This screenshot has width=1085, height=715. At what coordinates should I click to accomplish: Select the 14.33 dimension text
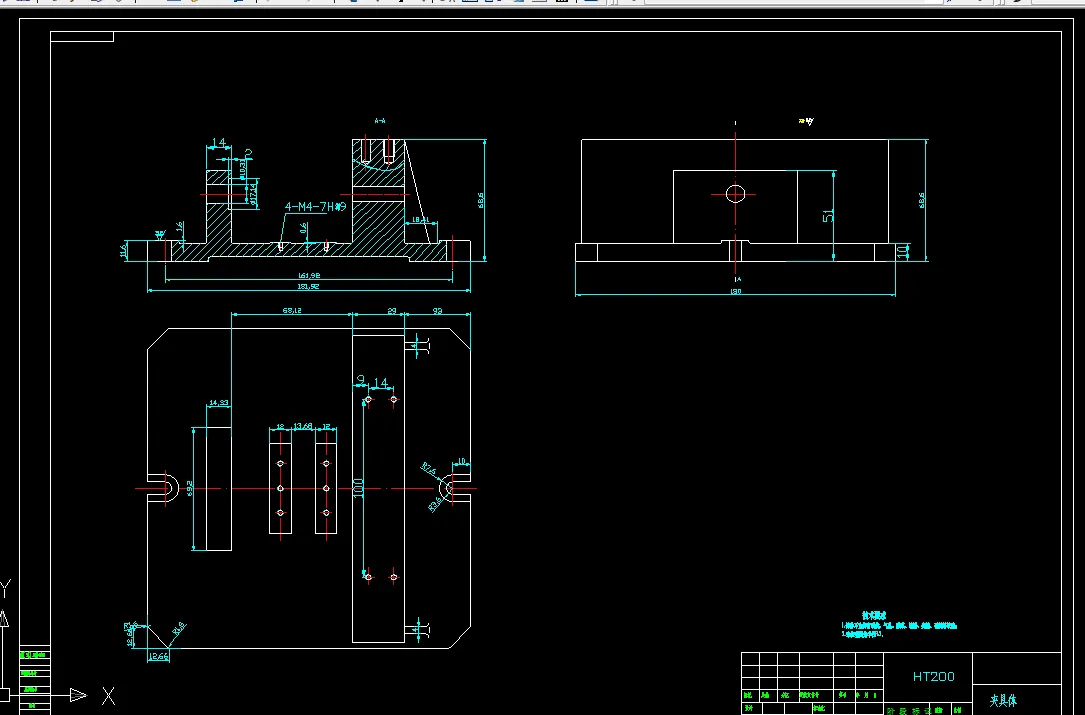[x=219, y=402]
